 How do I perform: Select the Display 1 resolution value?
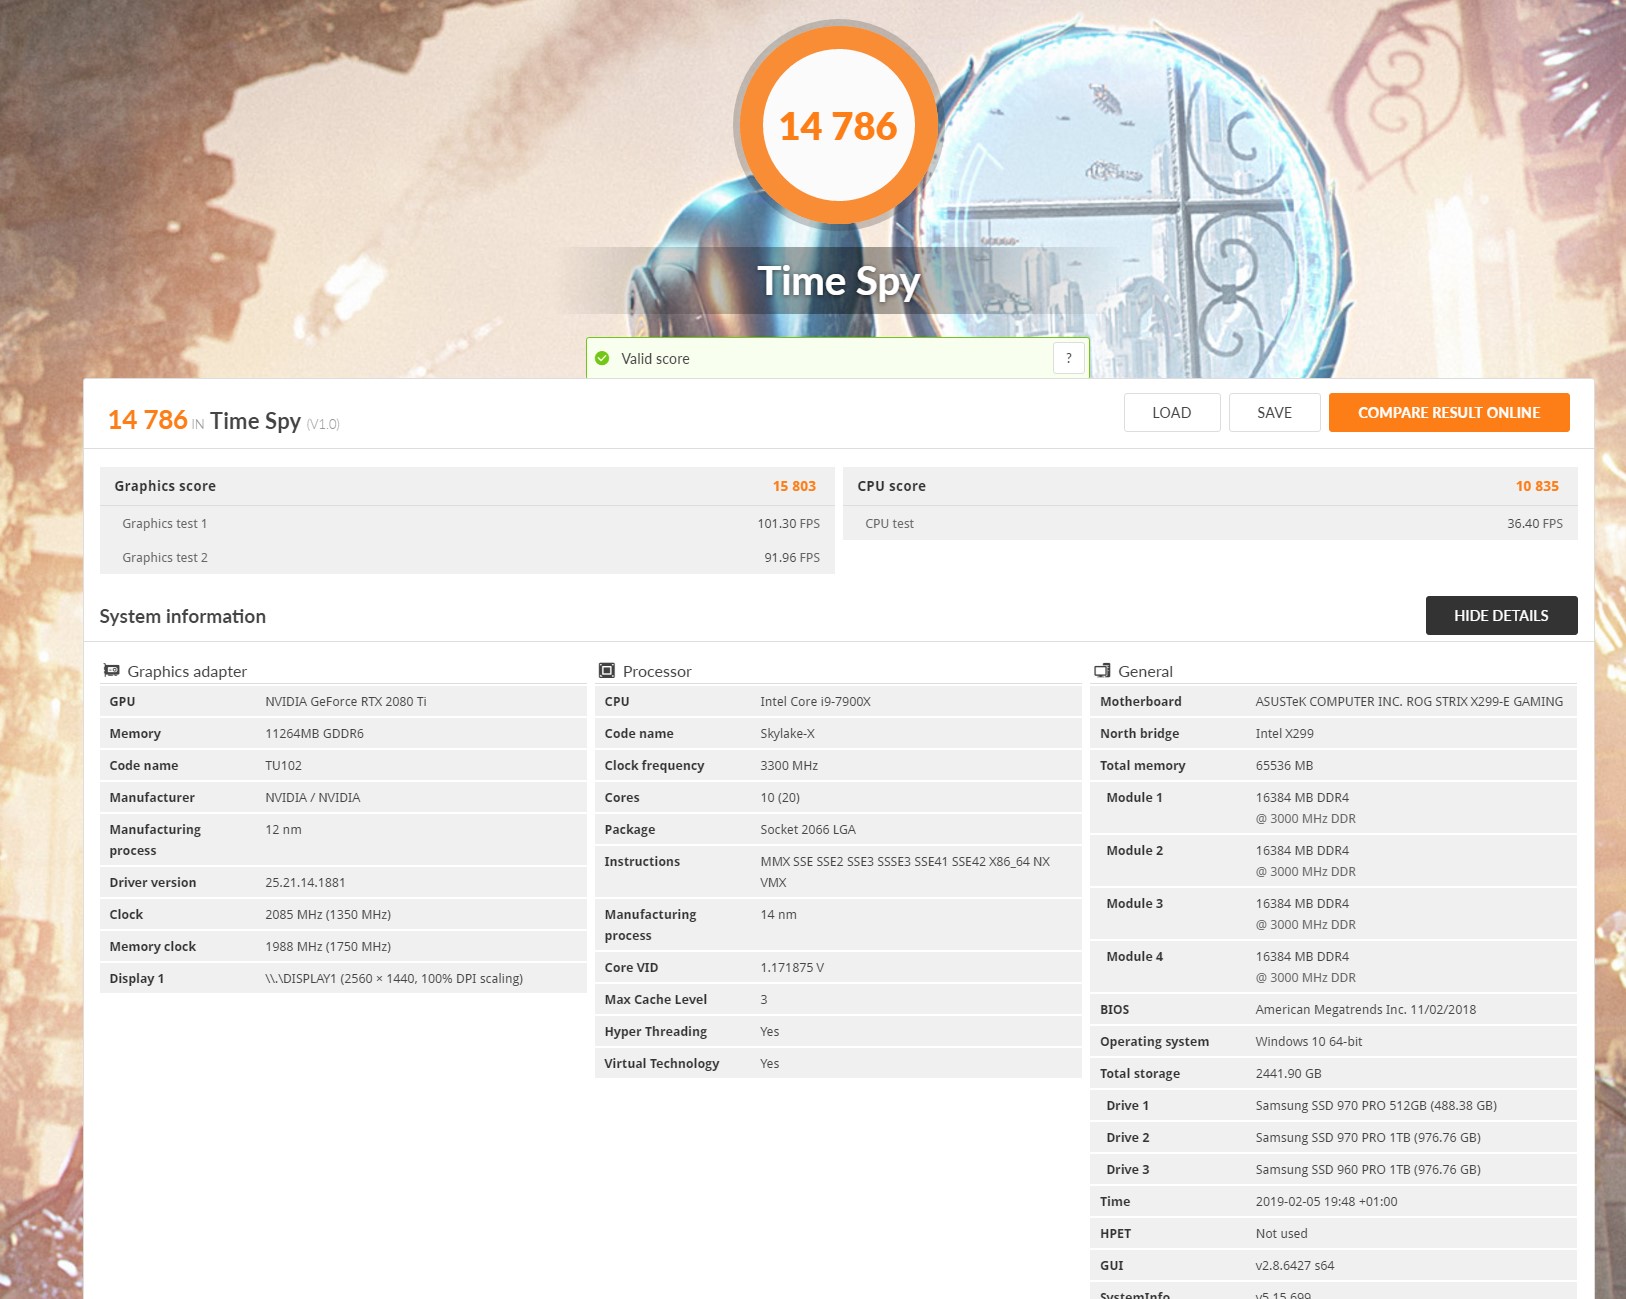[394, 979]
